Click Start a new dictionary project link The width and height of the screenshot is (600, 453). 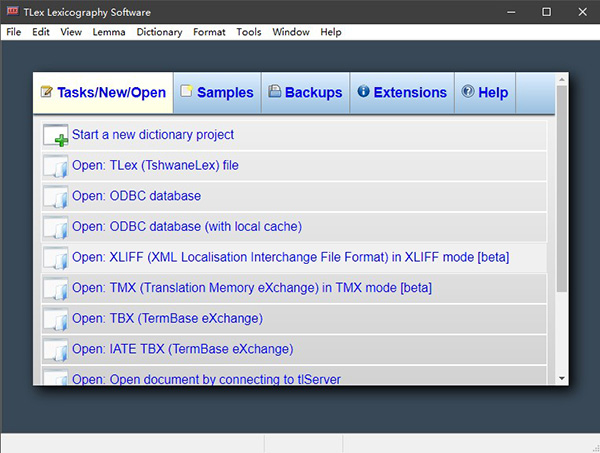click(x=153, y=135)
